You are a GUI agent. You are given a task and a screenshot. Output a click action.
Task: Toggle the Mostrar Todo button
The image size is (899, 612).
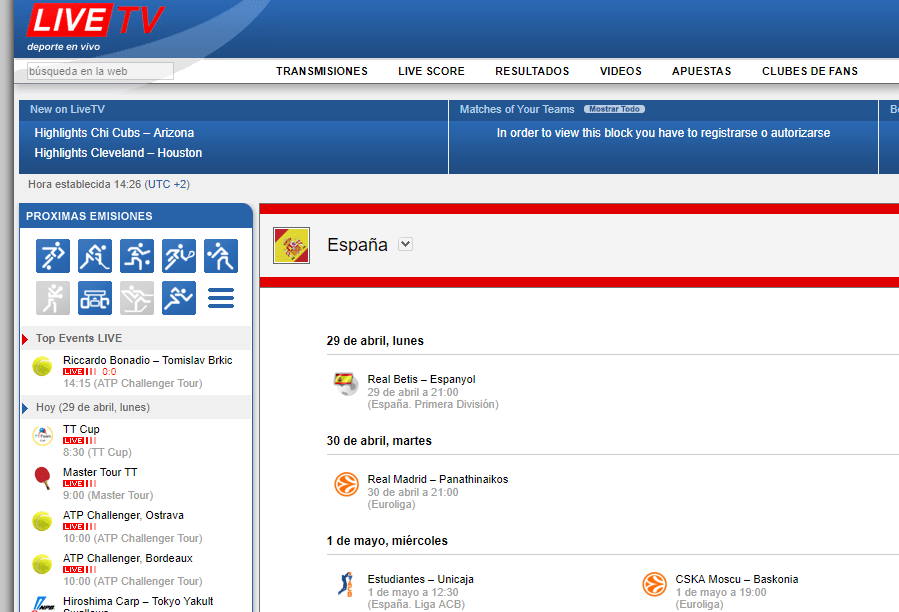pos(614,109)
